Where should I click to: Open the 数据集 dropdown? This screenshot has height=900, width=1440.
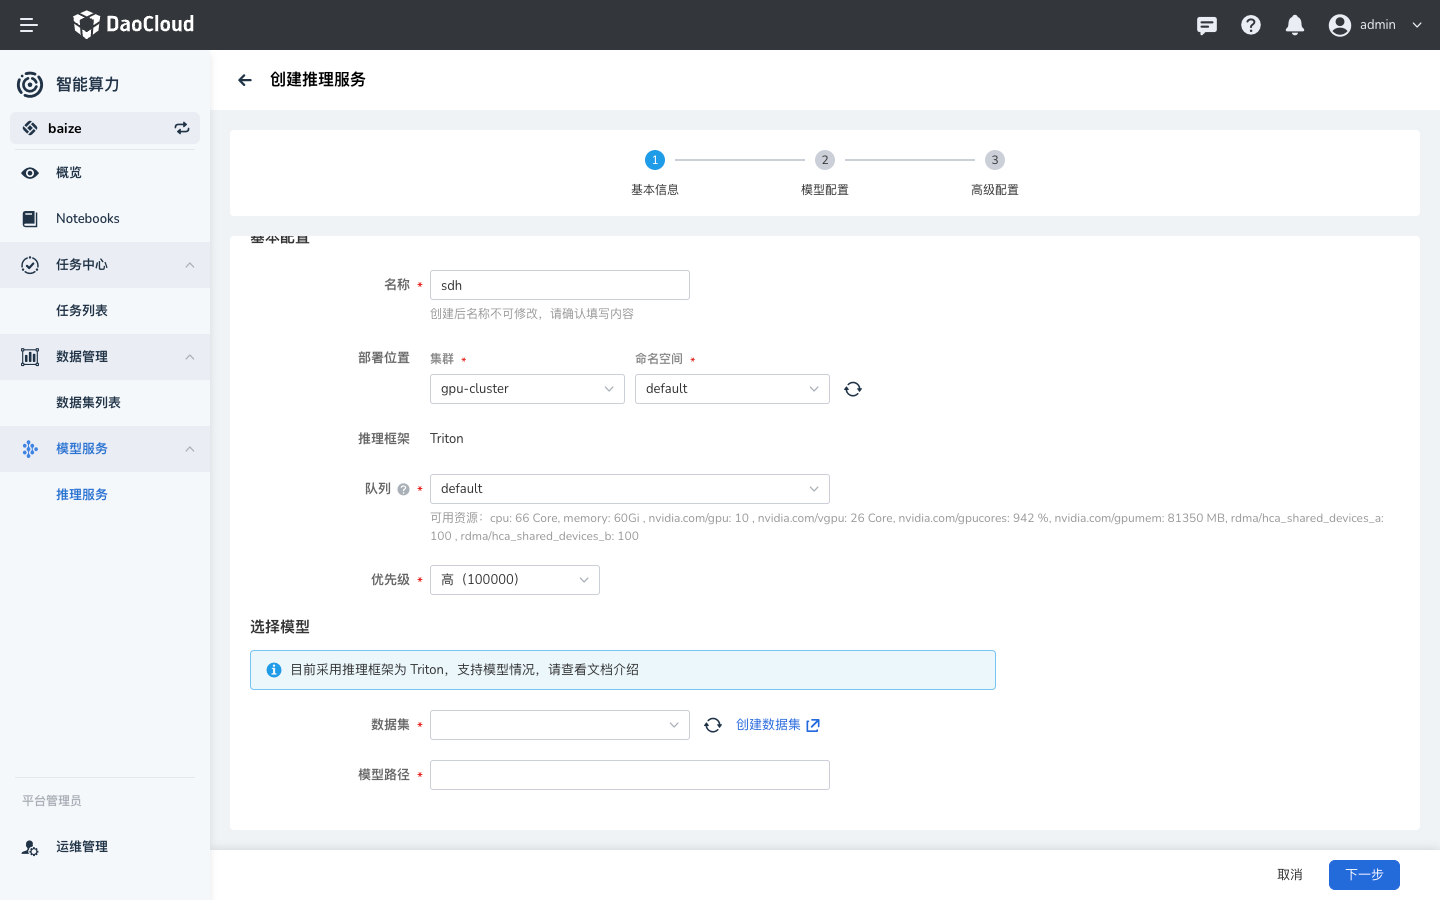tap(559, 725)
